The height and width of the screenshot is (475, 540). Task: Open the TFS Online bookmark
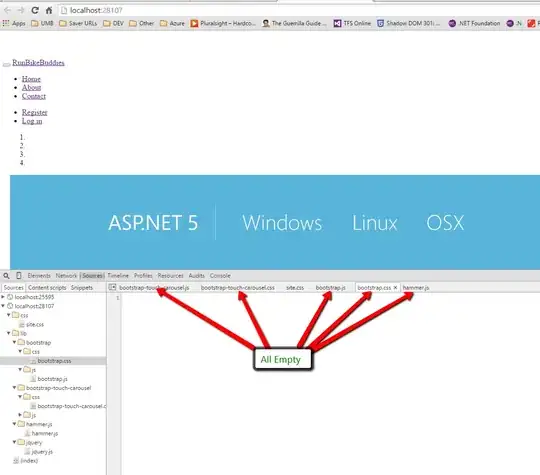352,23
